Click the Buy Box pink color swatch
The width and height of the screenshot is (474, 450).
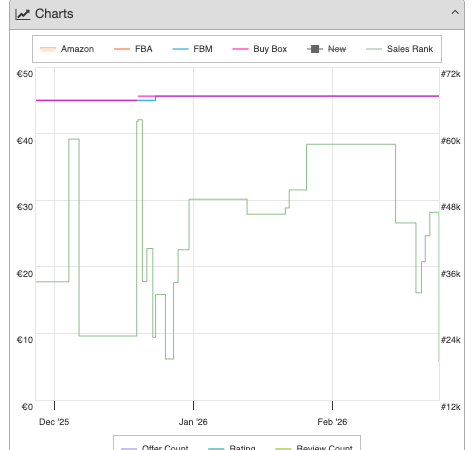(240, 49)
